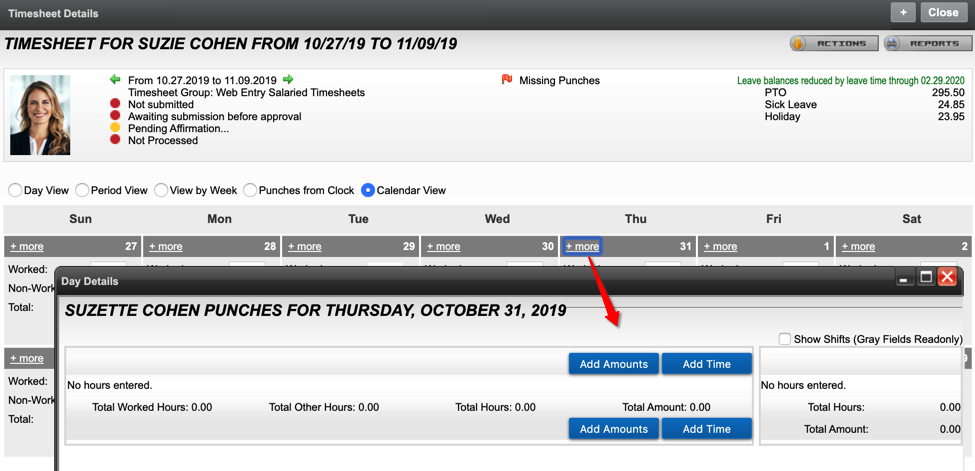Viewport: 975px width, 471px height.
Task: Click Suzie Cohen's profile photo
Action: pyautogui.click(x=40, y=115)
